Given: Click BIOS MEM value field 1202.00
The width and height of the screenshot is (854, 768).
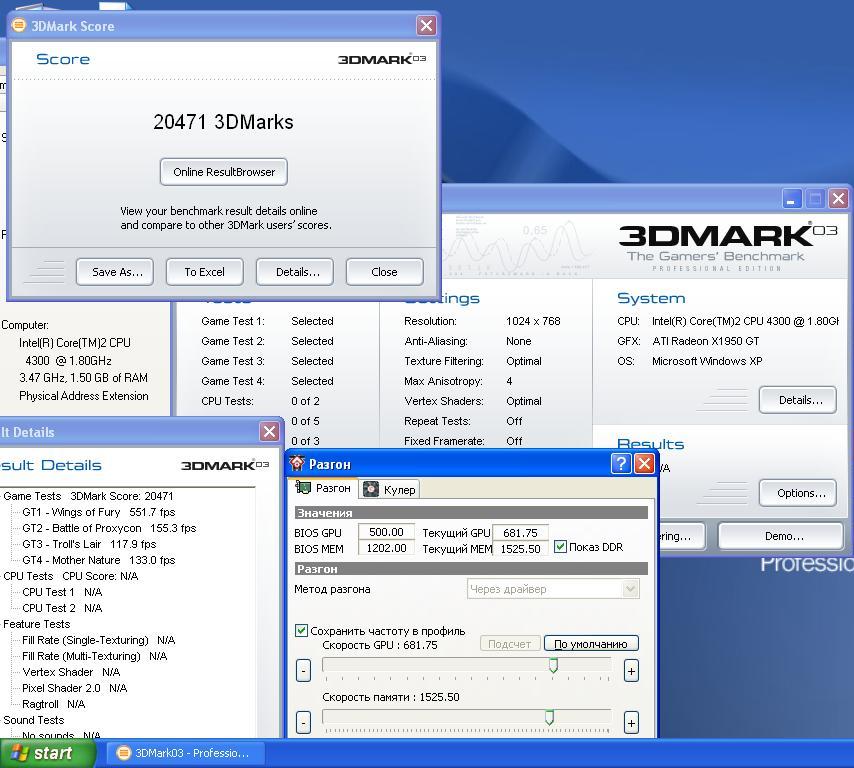Looking at the screenshot, I should [386, 548].
